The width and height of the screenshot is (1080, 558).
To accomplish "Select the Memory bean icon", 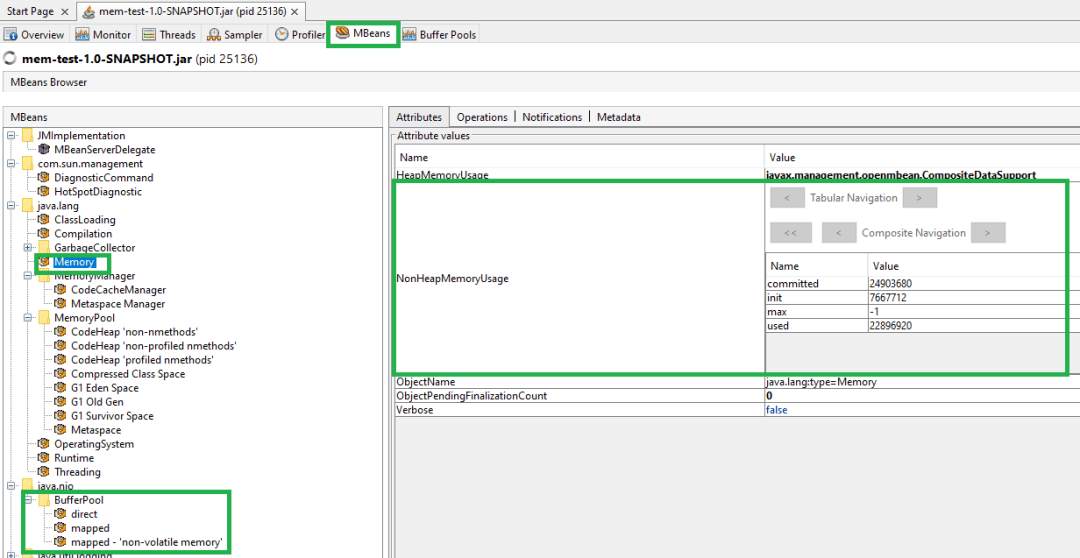I will [x=44, y=262].
